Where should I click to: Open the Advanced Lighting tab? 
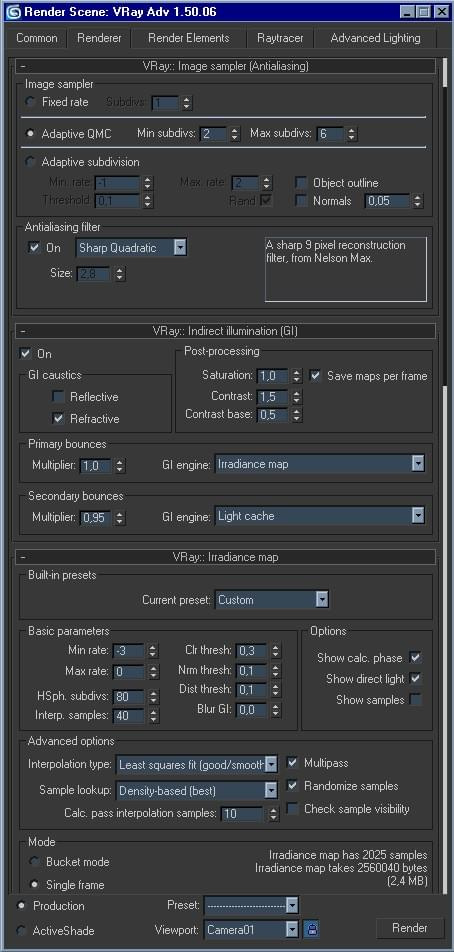coord(375,38)
